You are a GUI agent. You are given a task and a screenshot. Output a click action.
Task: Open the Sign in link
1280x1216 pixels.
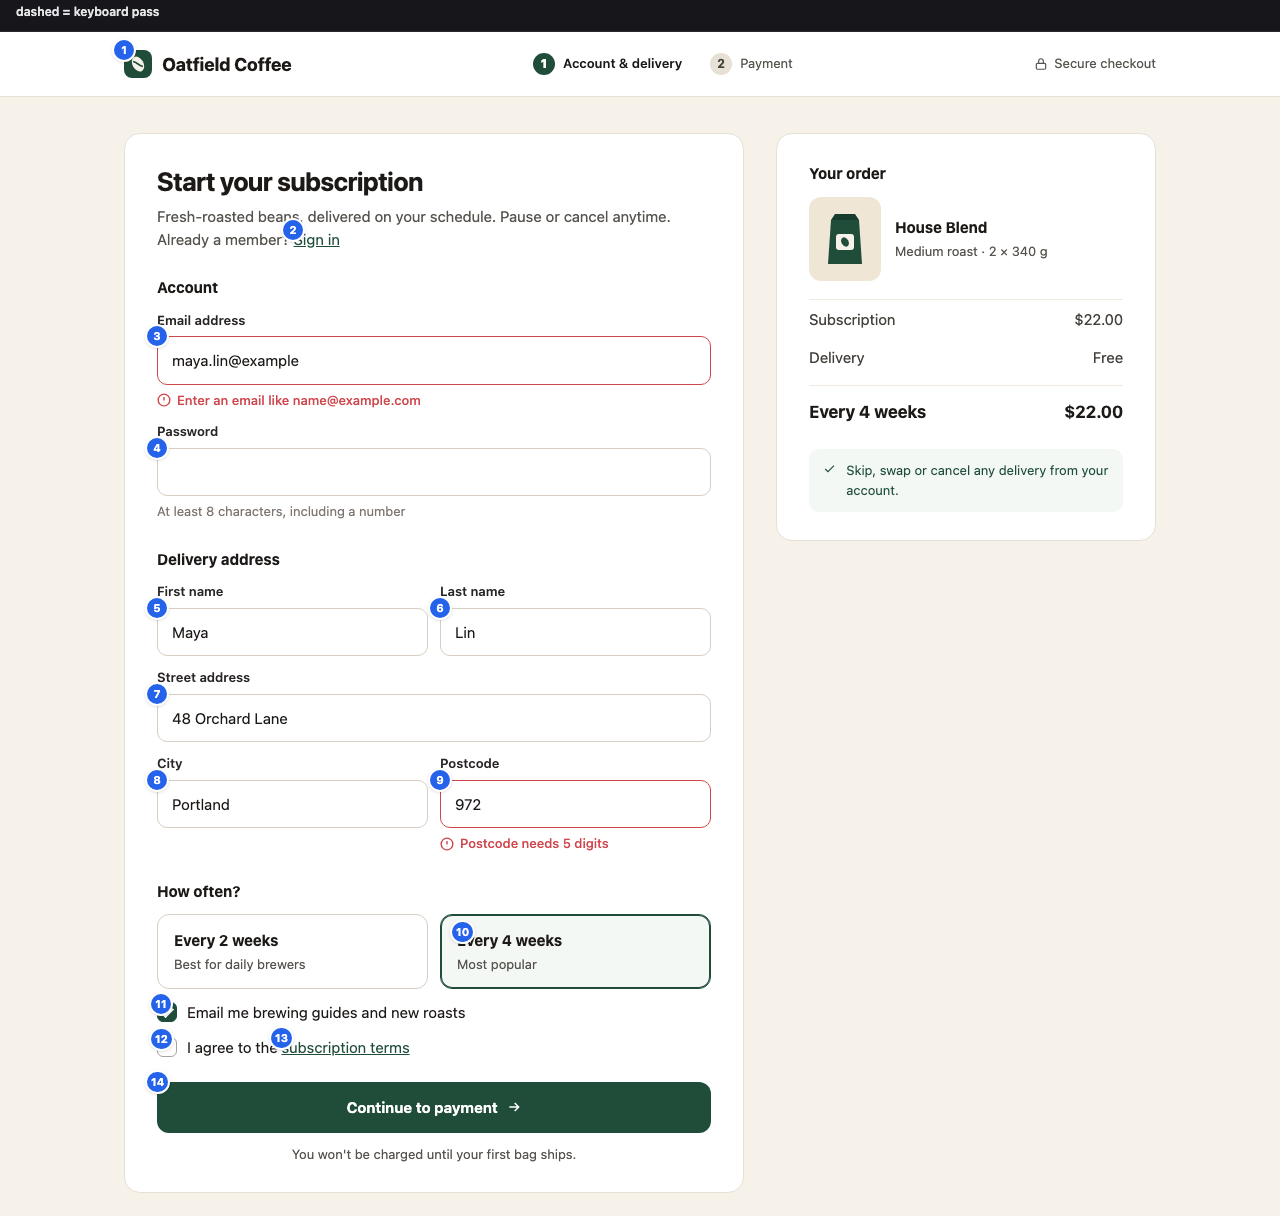point(316,240)
